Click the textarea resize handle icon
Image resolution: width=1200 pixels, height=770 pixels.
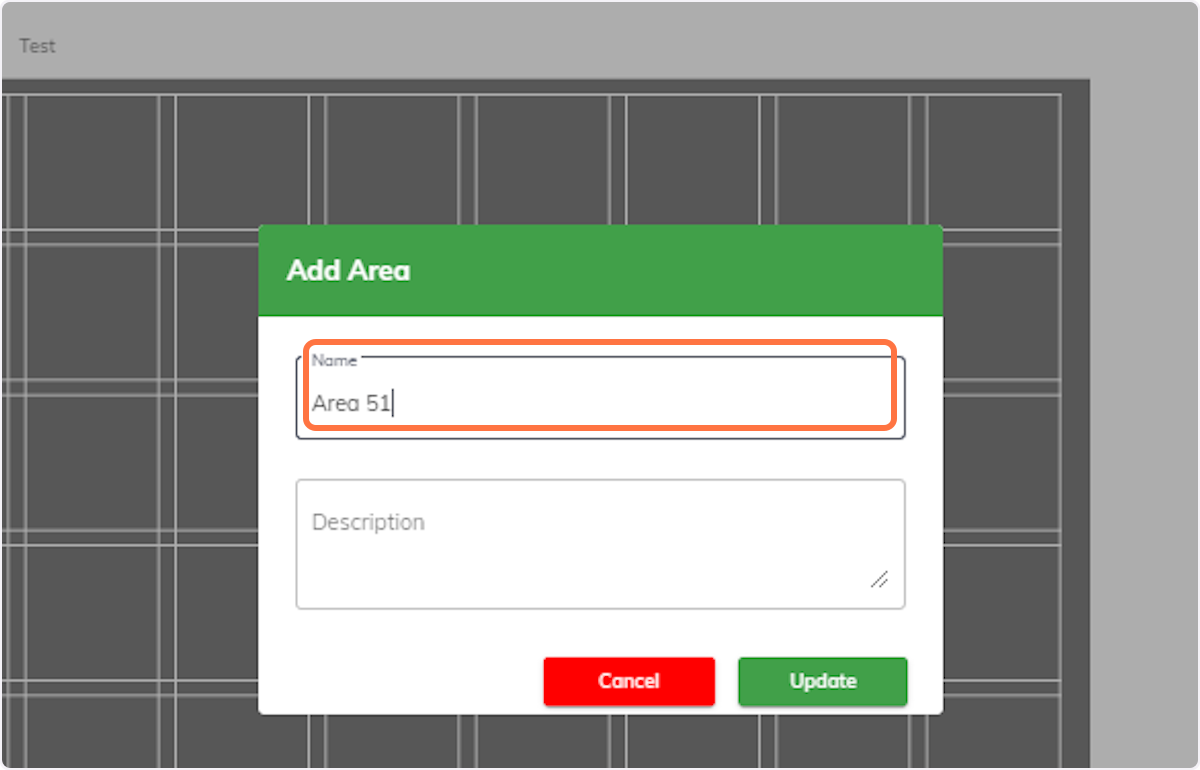click(x=879, y=578)
